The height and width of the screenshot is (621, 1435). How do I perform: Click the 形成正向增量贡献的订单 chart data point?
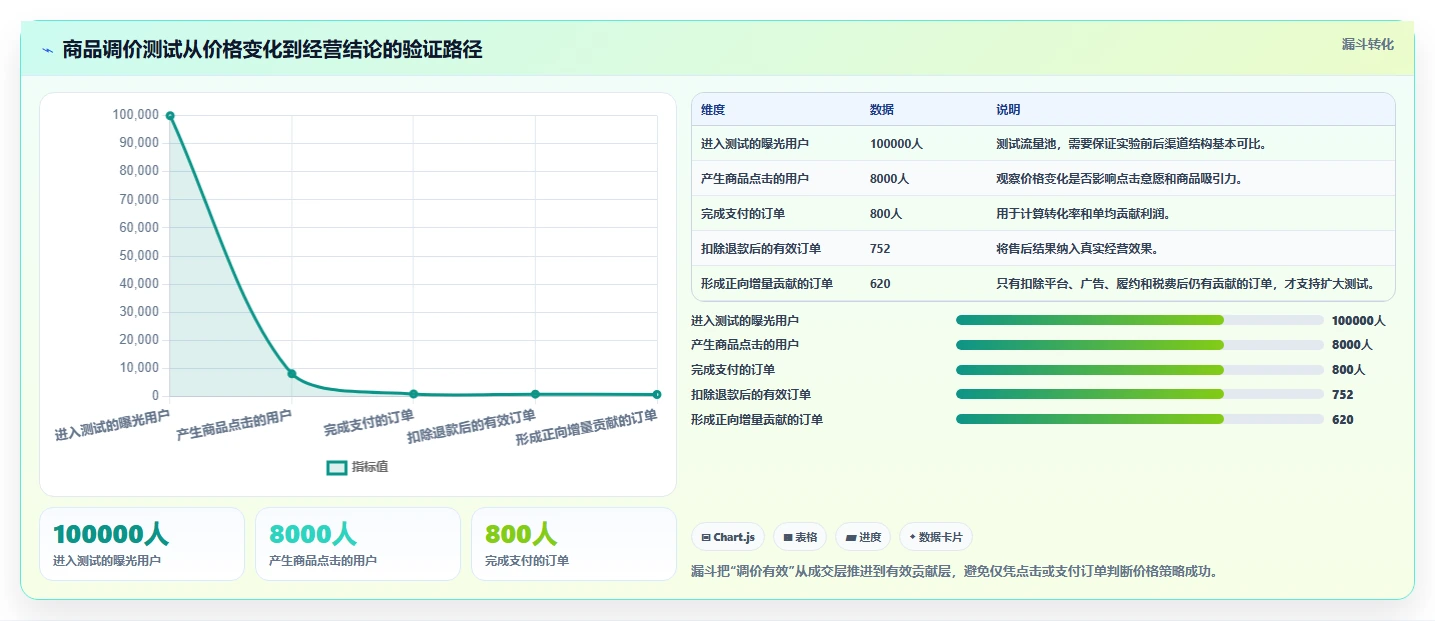pyautogui.click(x=657, y=395)
